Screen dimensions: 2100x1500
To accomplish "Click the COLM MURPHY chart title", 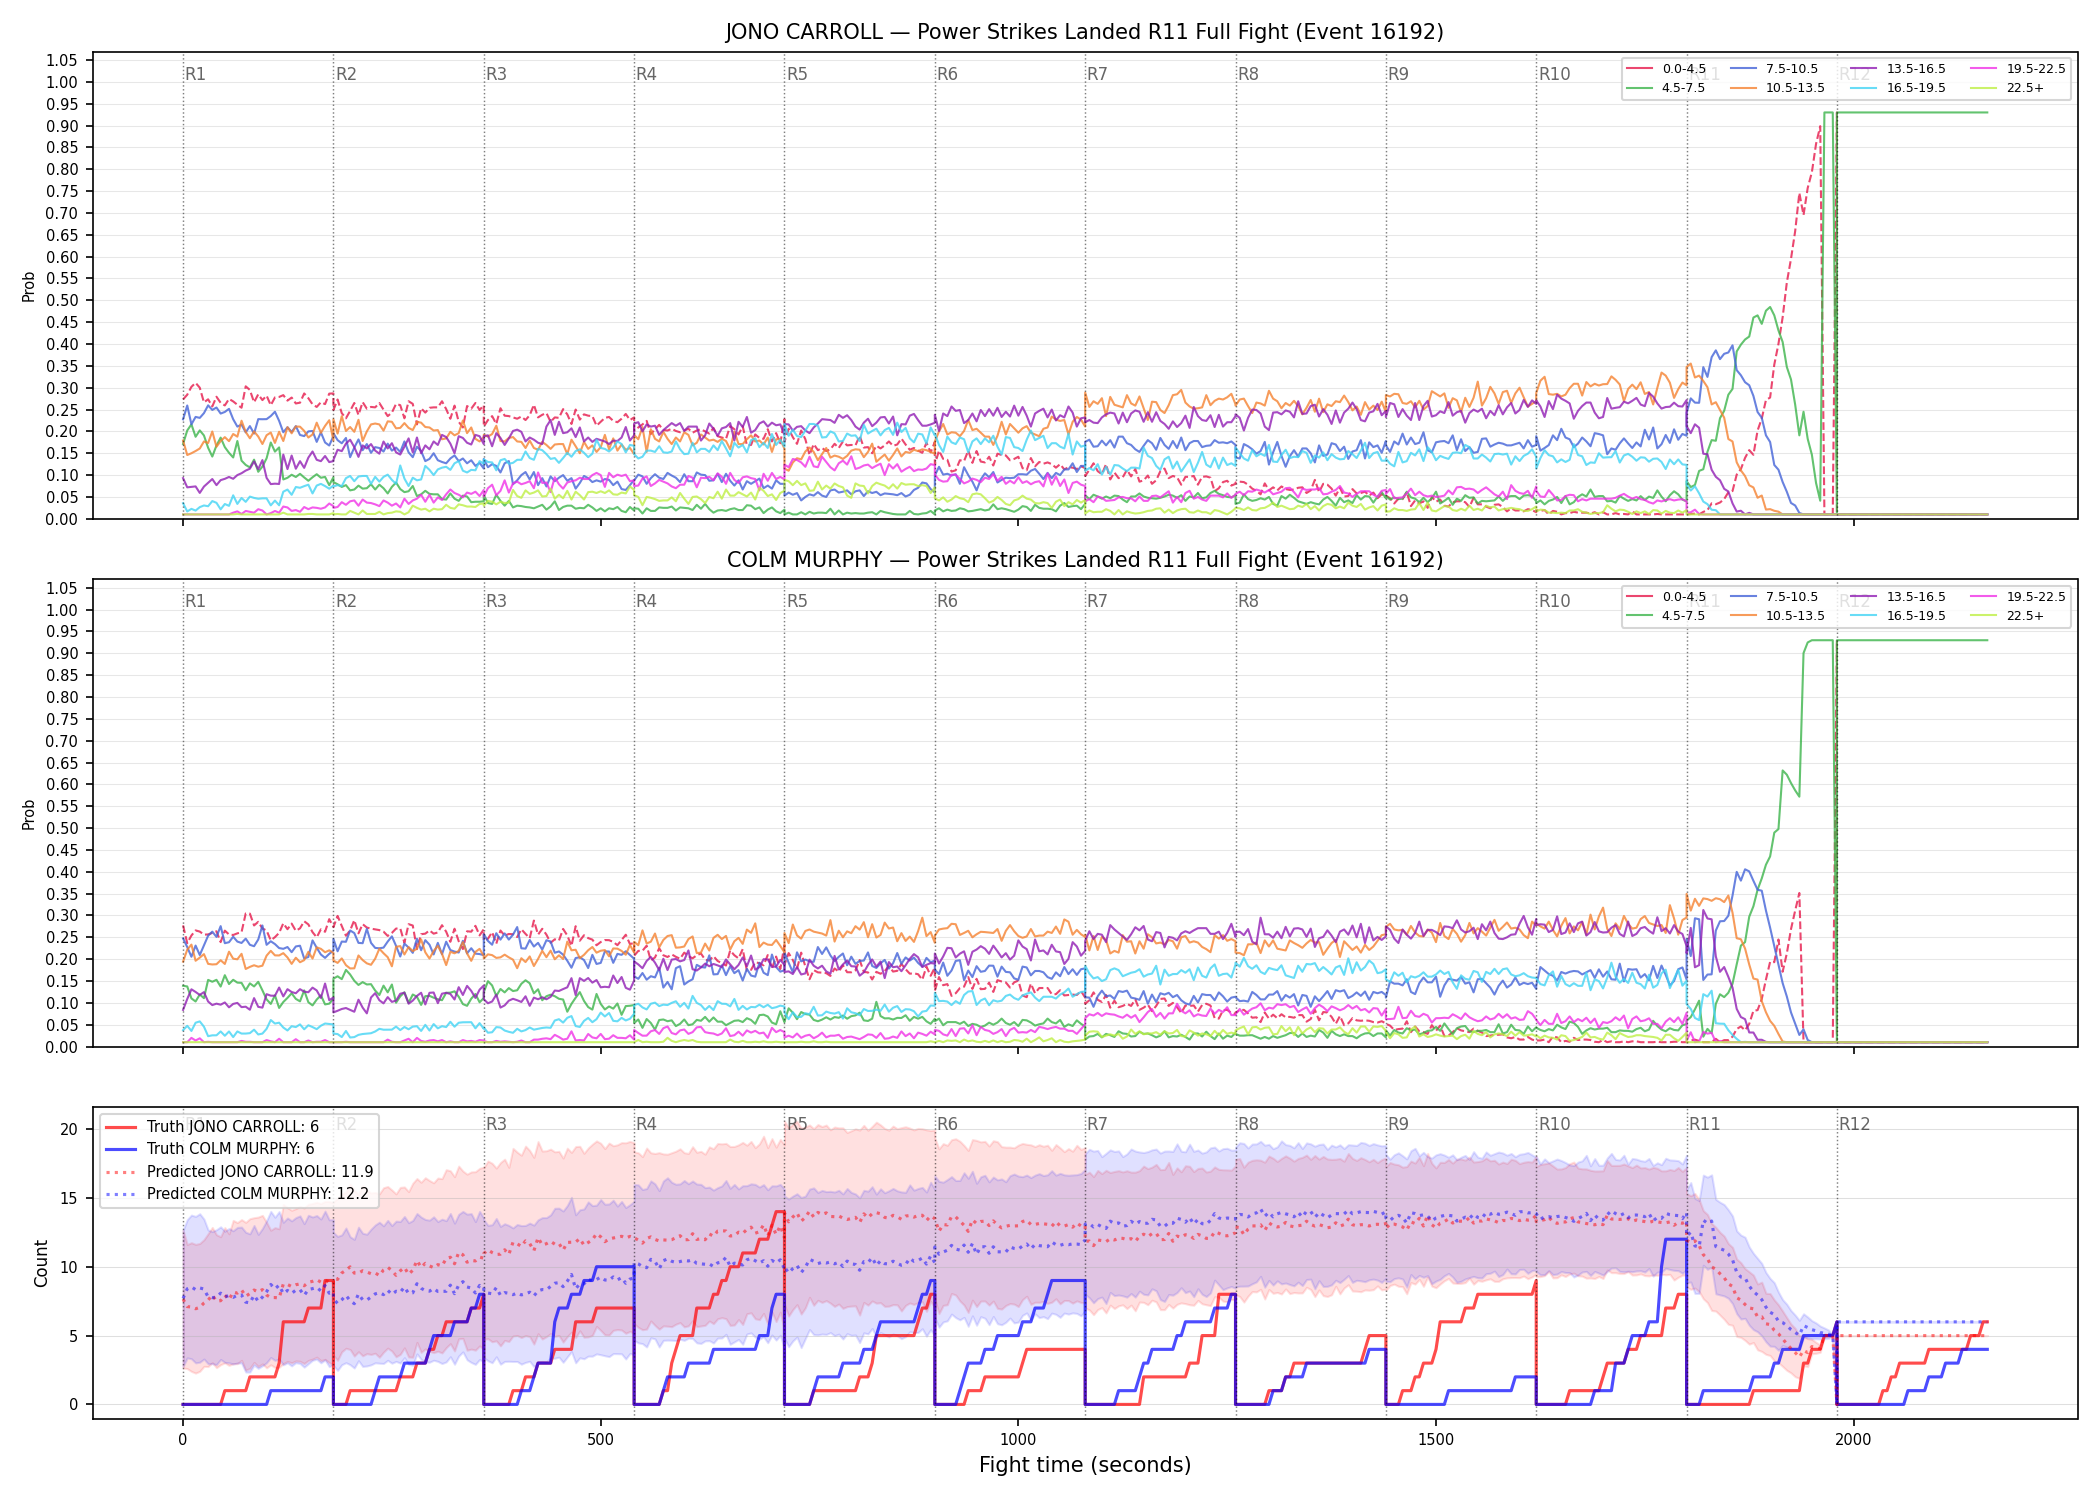I will pos(1085,560).
